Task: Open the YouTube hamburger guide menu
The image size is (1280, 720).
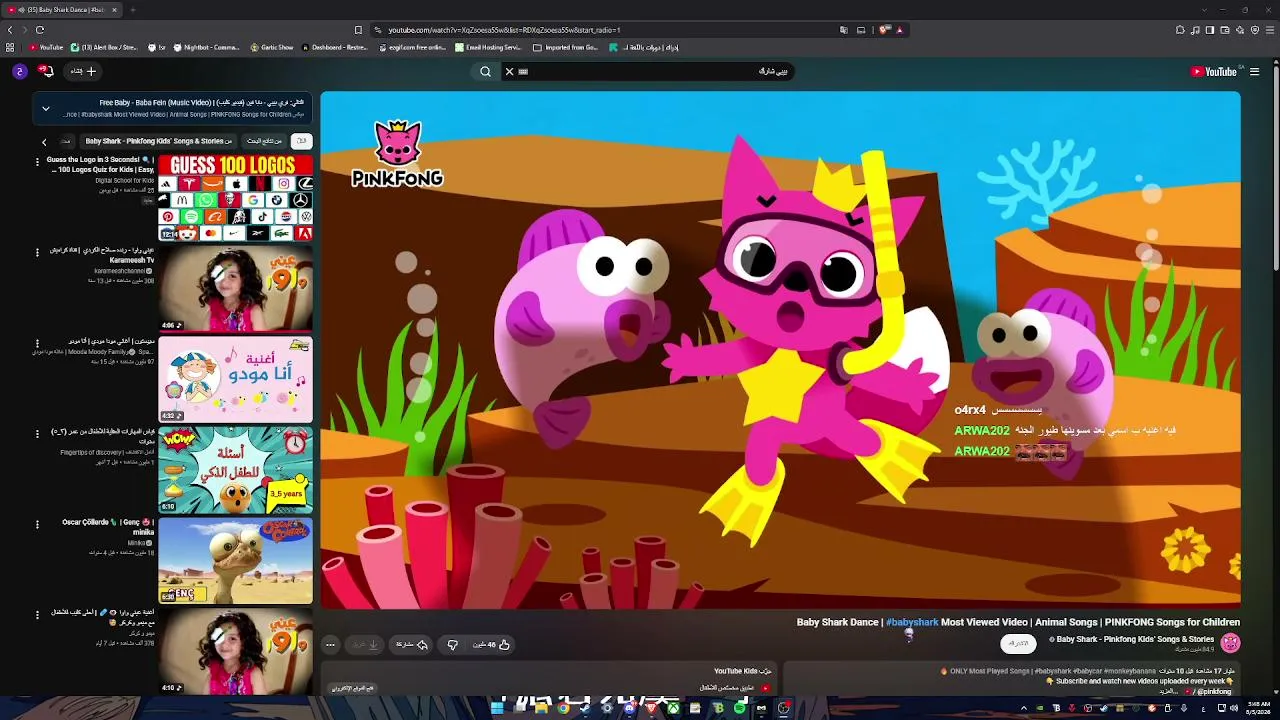Action: pos(1254,71)
